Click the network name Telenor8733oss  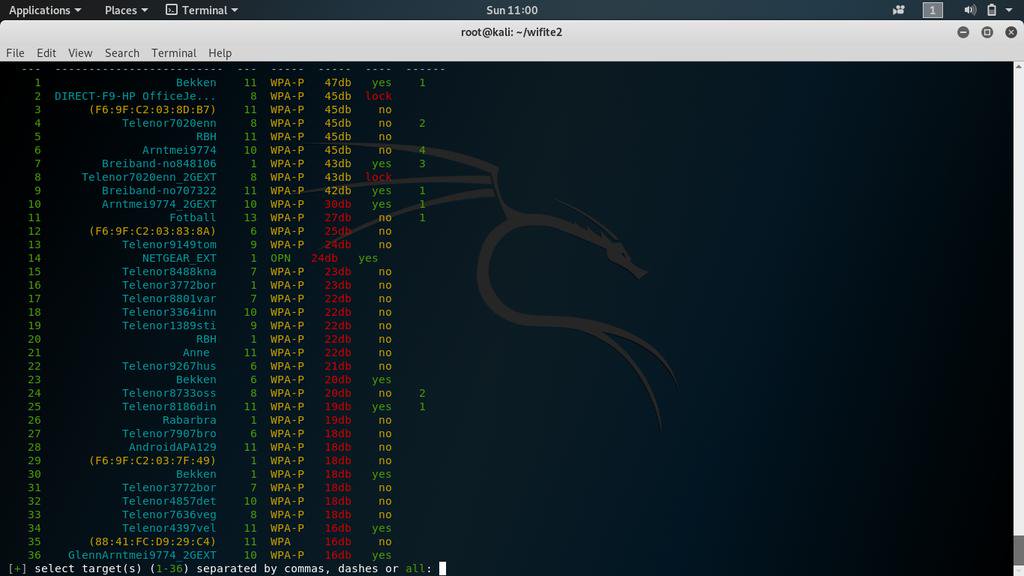168,393
